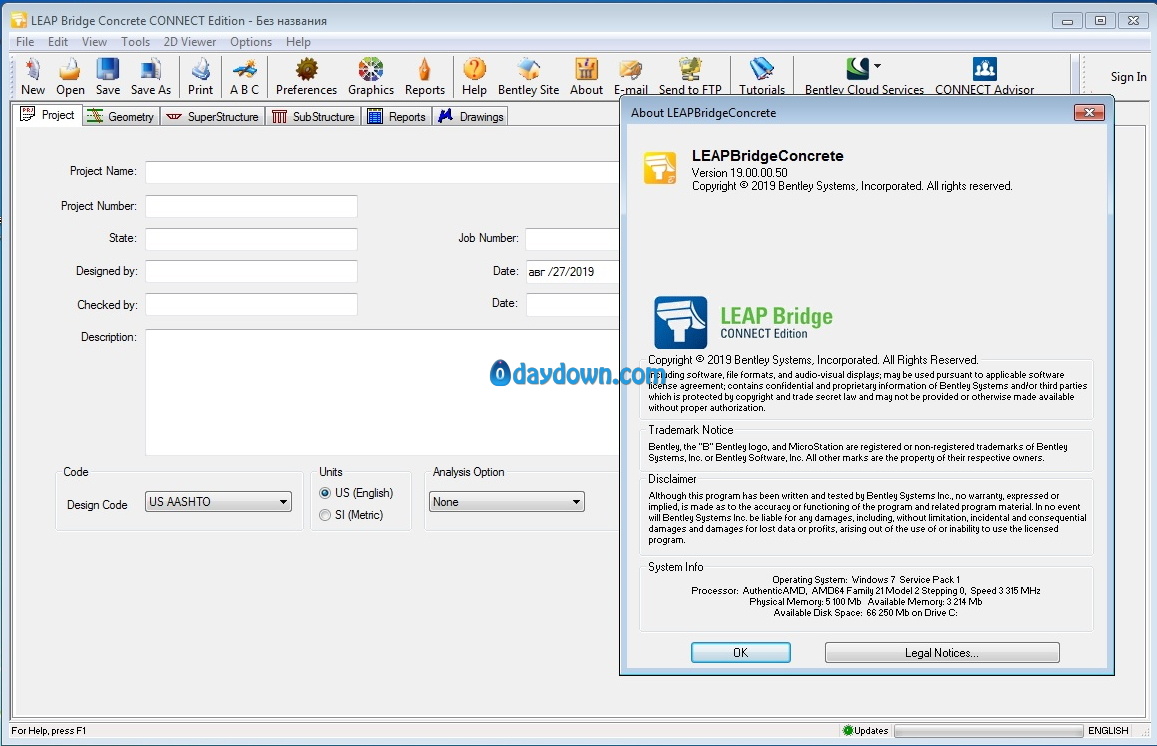The width and height of the screenshot is (1157, 746).
Task: Open the 2D Viewer menu
Action: tap(190, 42)
